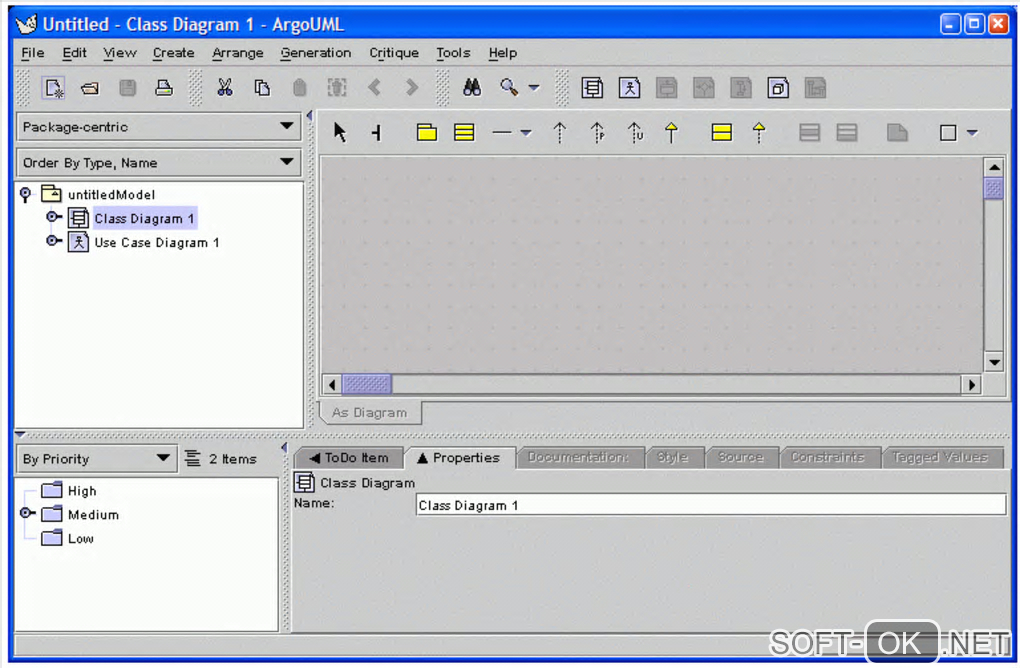Screen dimensions: 1020x668
Task: Create a new class diagram via toolbar icon
Action: pyautogui.click(x=592, y=88)
